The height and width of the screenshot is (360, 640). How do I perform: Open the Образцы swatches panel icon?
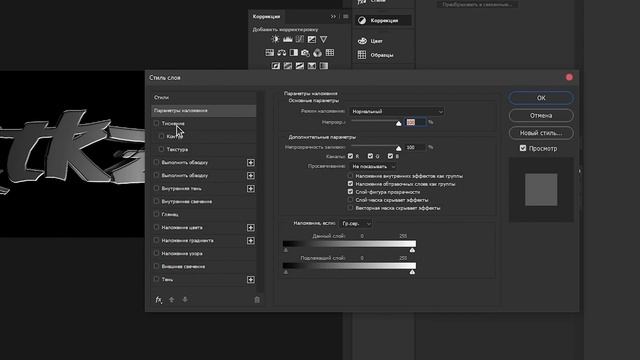[x=362, y=55]
